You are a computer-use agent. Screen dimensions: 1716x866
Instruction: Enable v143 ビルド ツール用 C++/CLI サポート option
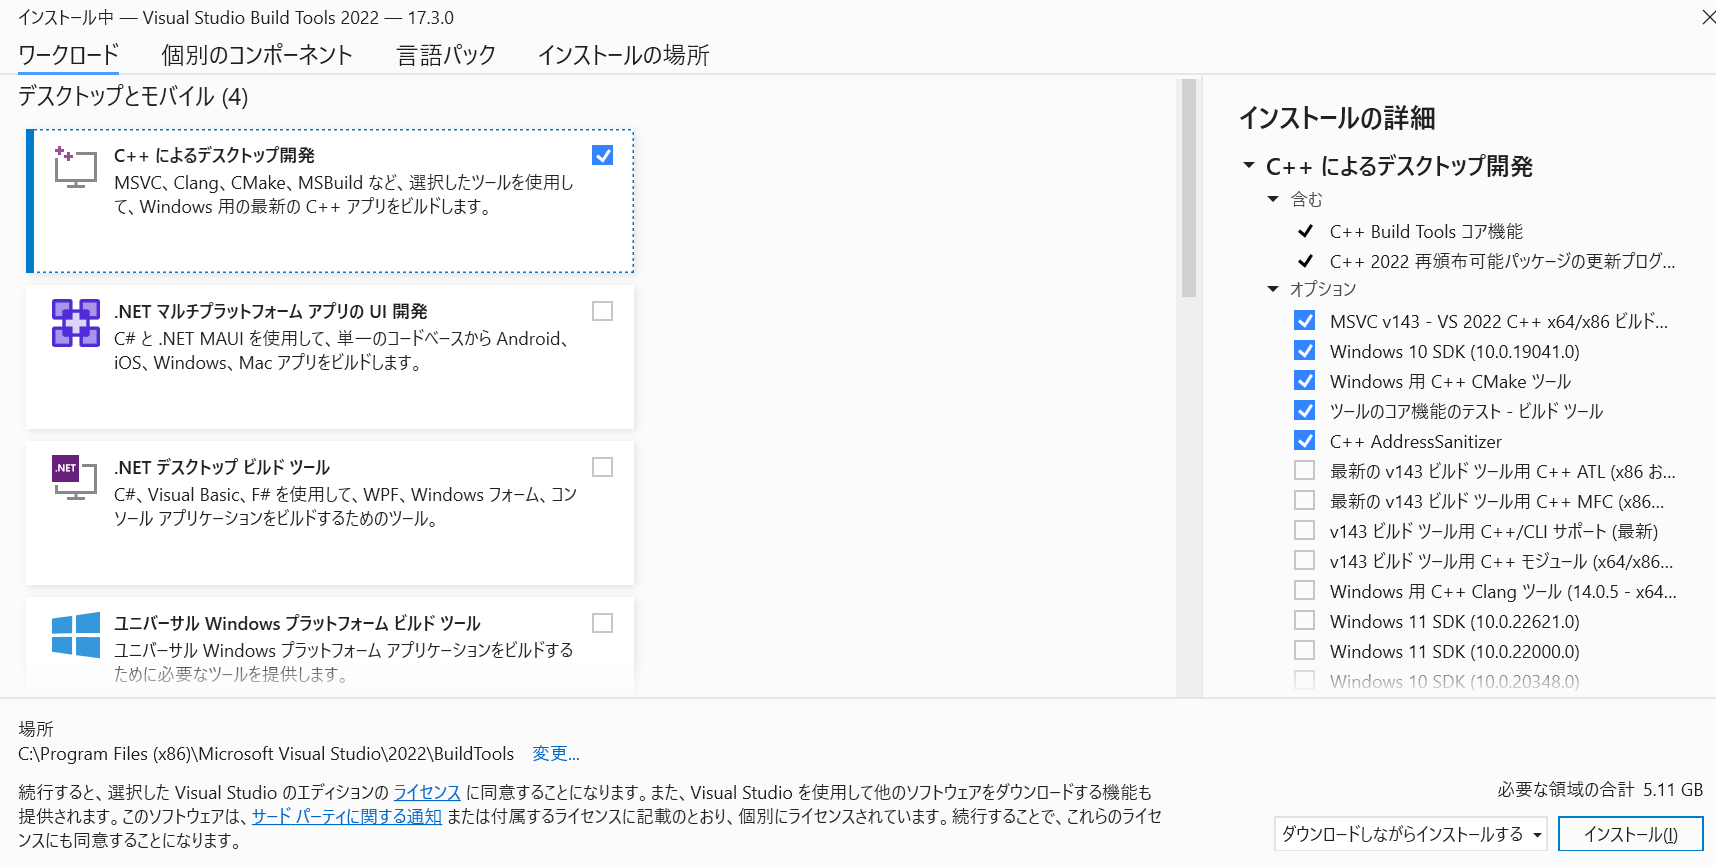[x=1304, y=530]
